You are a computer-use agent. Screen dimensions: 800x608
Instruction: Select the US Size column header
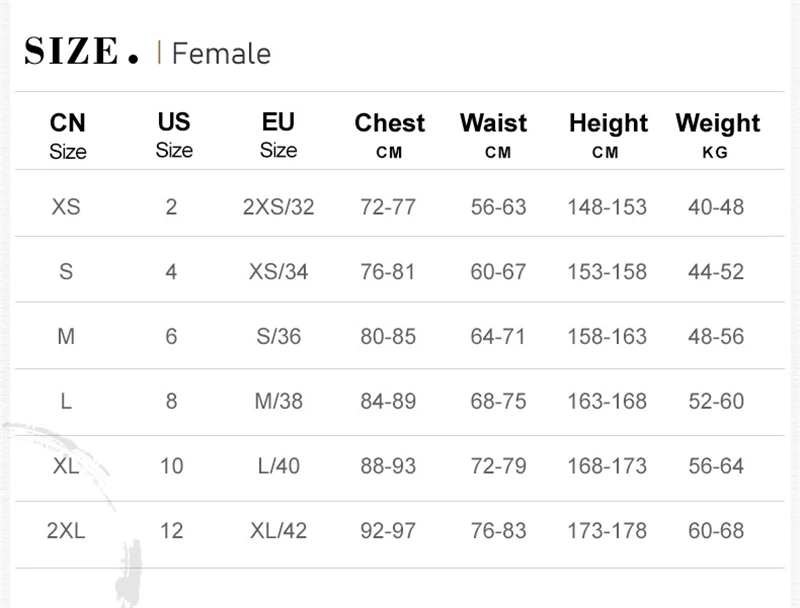174,135
